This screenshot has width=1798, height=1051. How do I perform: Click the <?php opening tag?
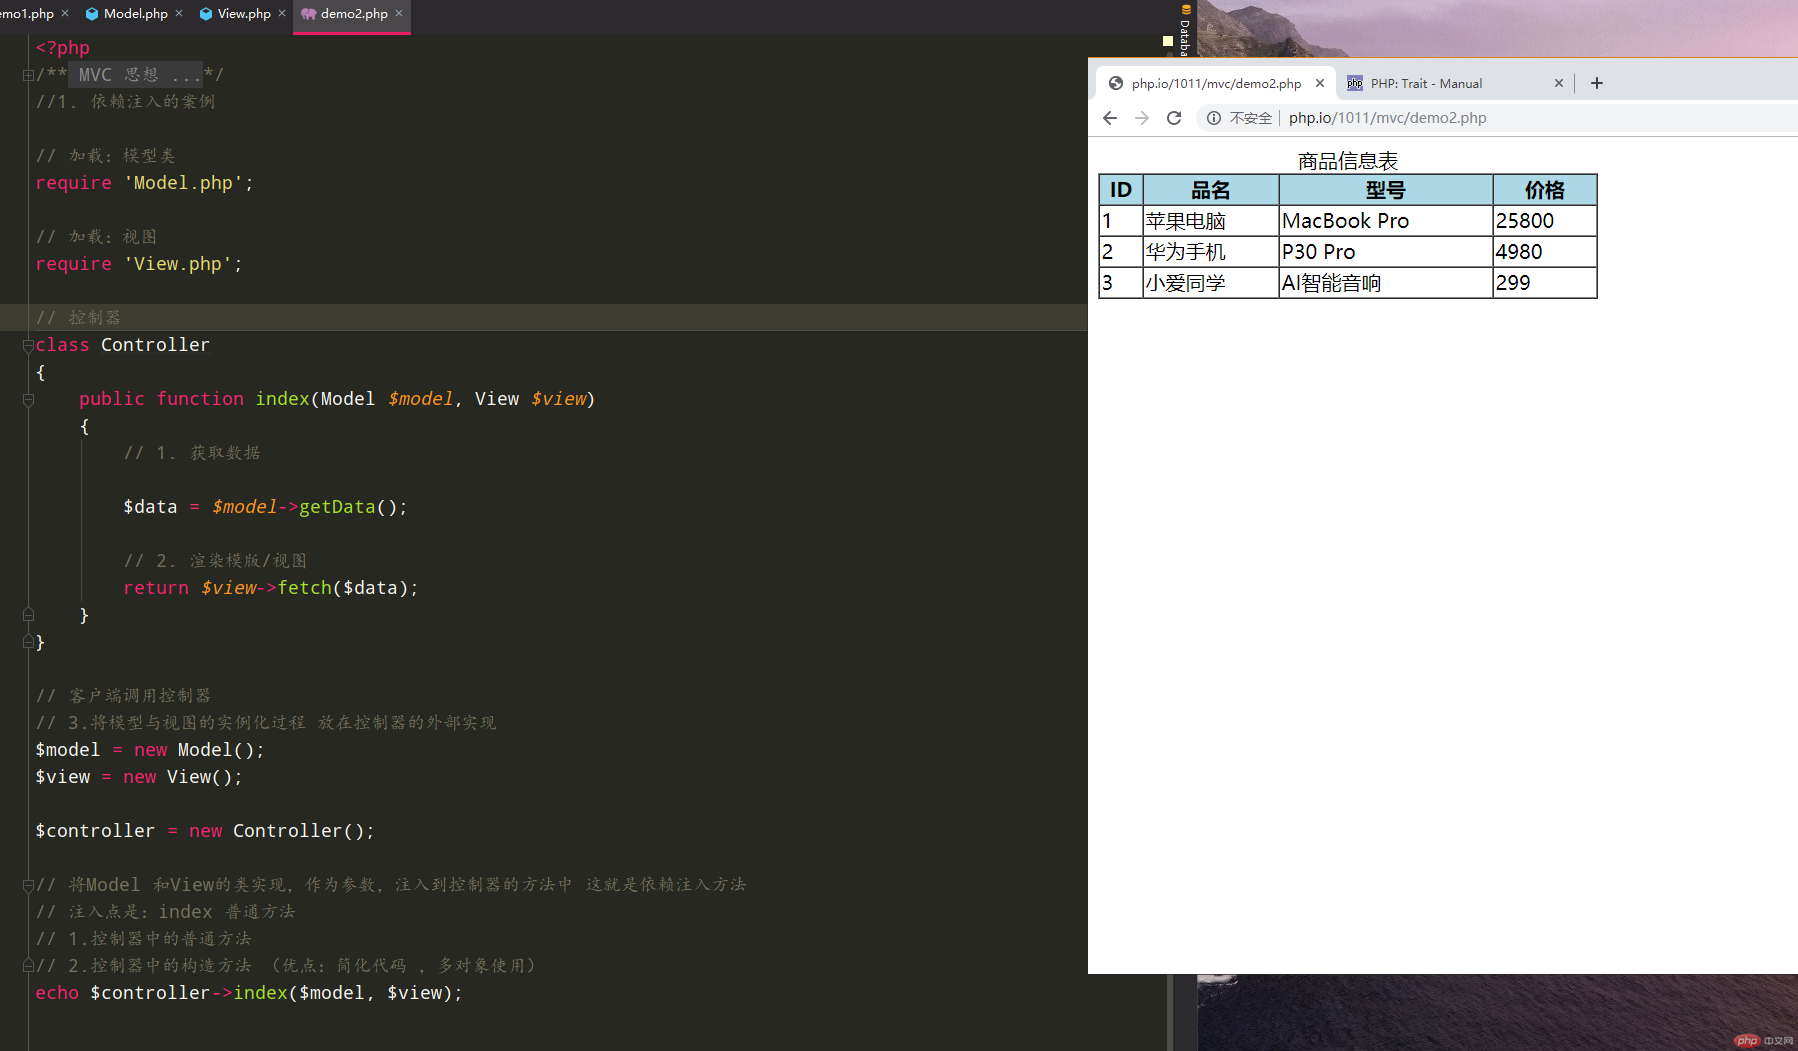tap(63, 48)
